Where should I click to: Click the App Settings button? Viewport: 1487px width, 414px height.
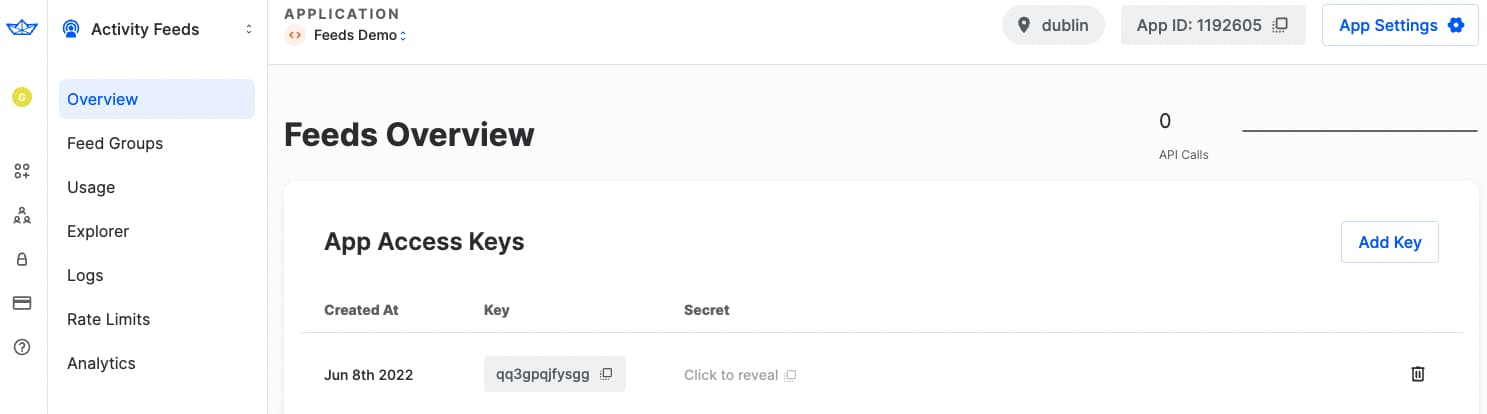click(x=1400, y=26)
